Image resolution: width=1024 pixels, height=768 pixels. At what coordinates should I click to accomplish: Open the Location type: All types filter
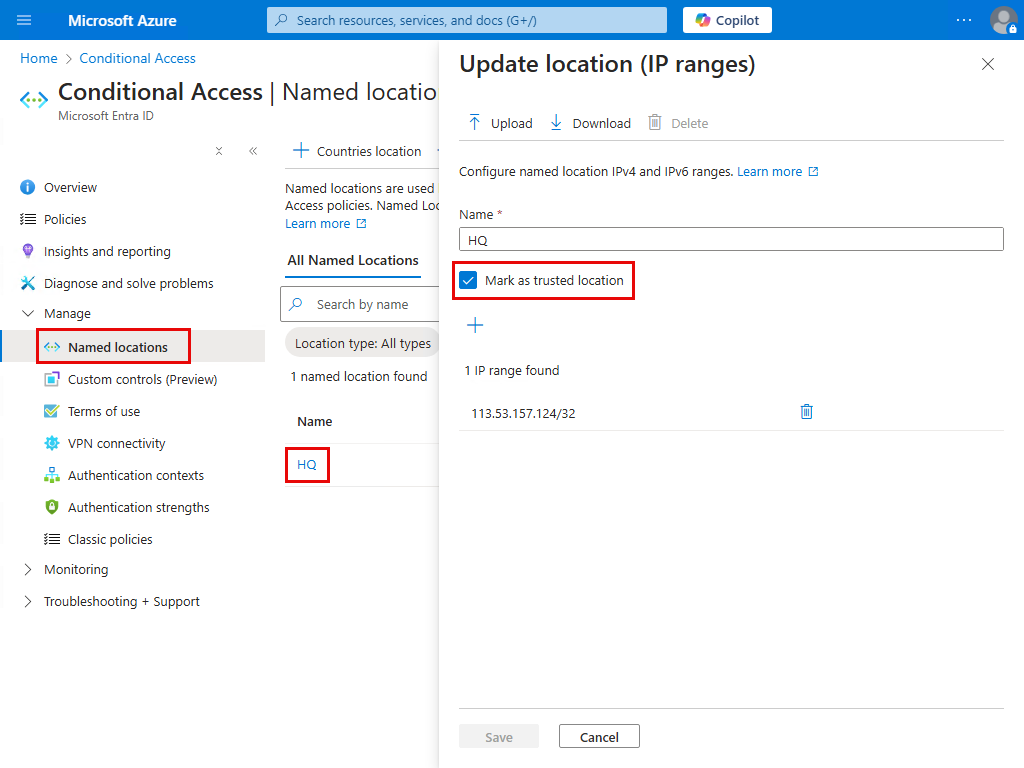pyautogui.click(x=362, y=344)
